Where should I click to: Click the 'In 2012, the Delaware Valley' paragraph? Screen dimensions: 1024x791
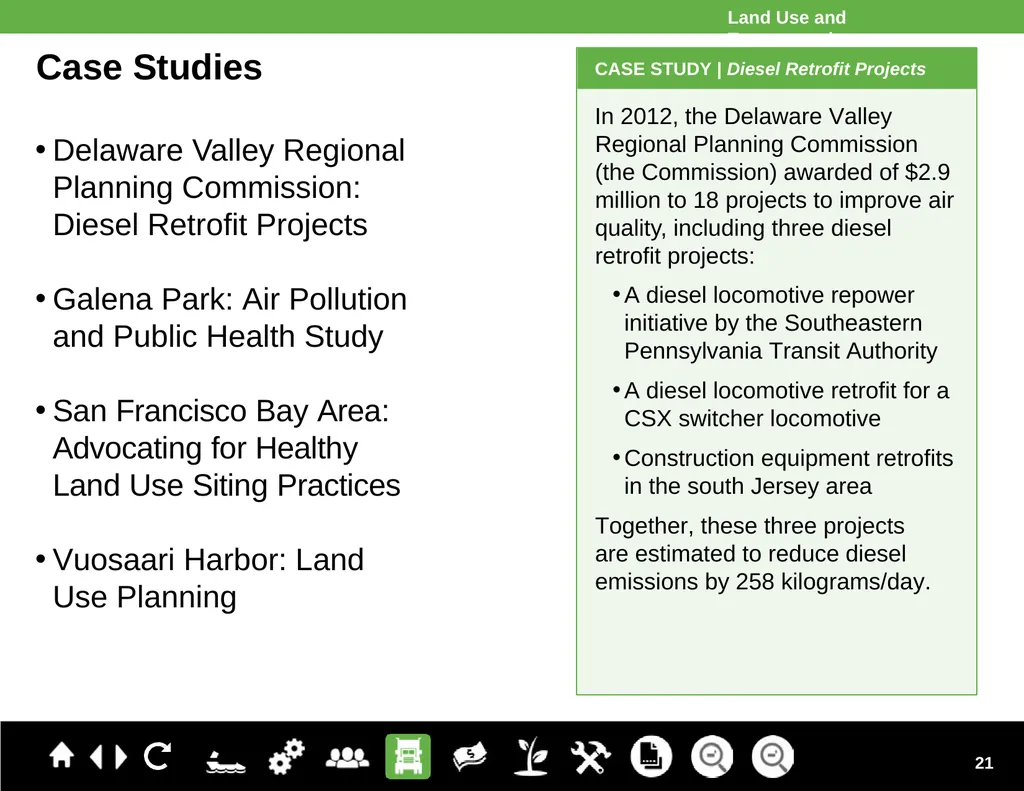pyautogui.click(x=774, y=186)
